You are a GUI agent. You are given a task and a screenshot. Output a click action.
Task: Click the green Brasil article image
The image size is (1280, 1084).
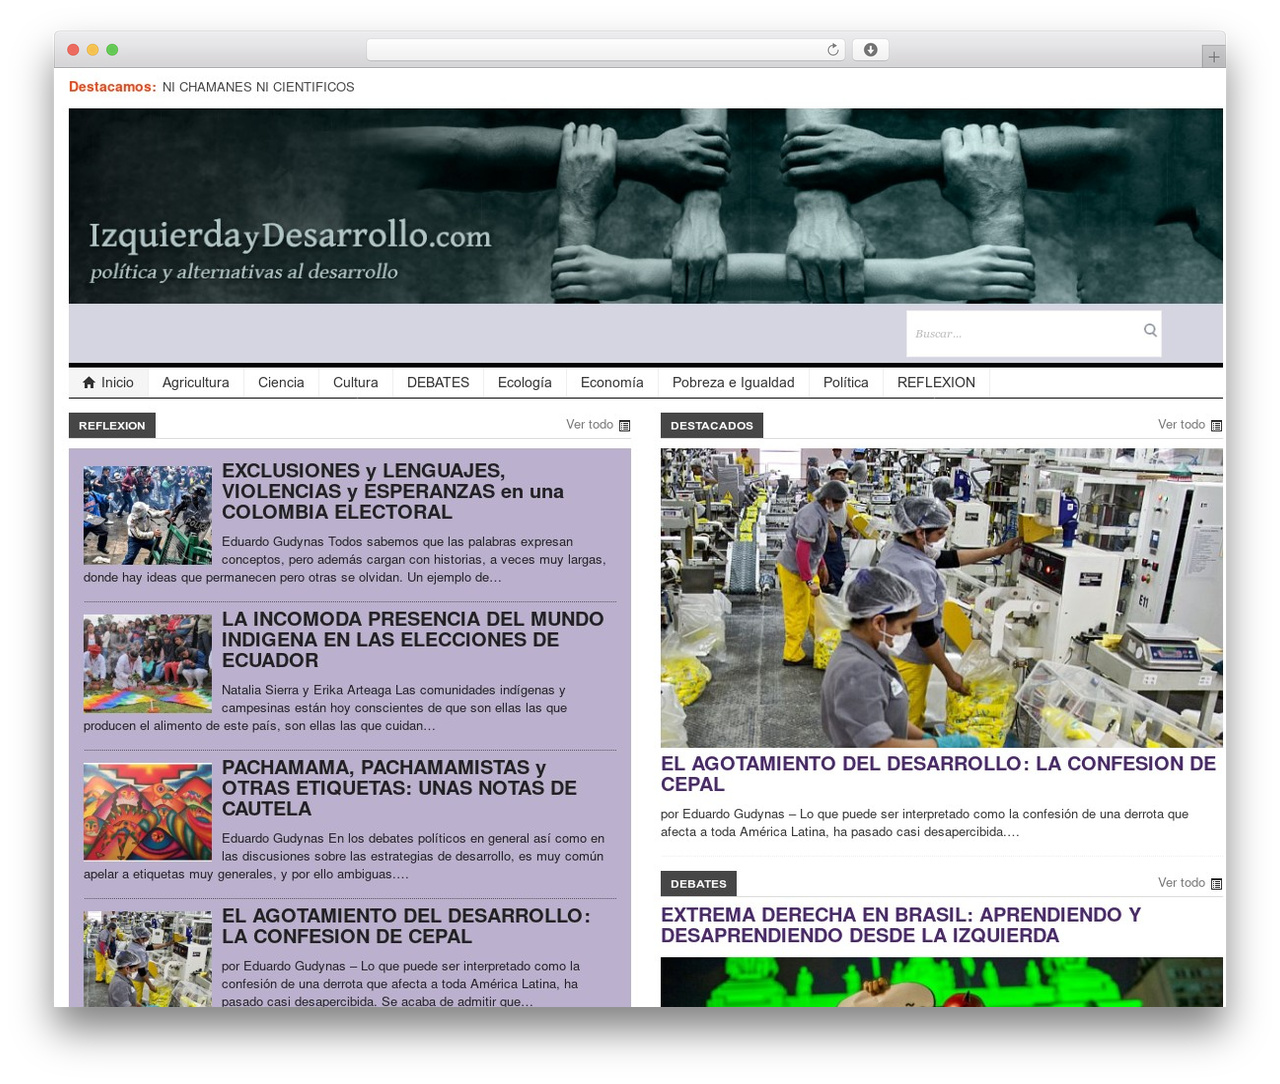942,982
